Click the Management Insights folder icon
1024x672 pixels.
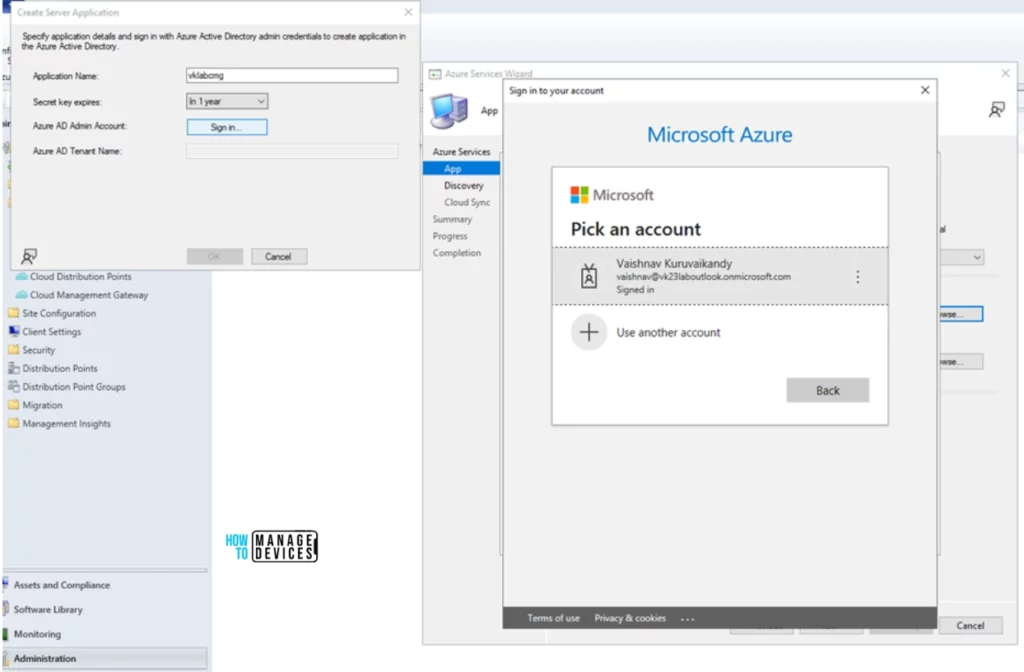(13, 423)
